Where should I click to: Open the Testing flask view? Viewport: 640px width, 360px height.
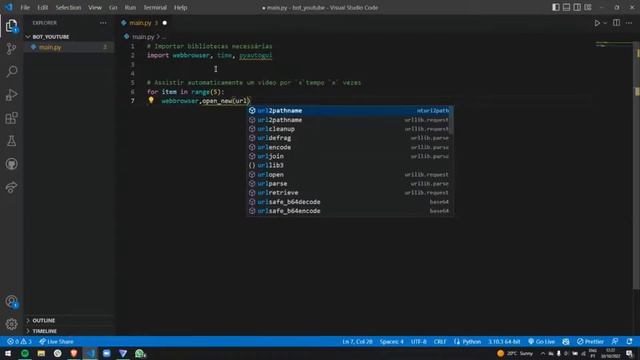coord(11,141)
